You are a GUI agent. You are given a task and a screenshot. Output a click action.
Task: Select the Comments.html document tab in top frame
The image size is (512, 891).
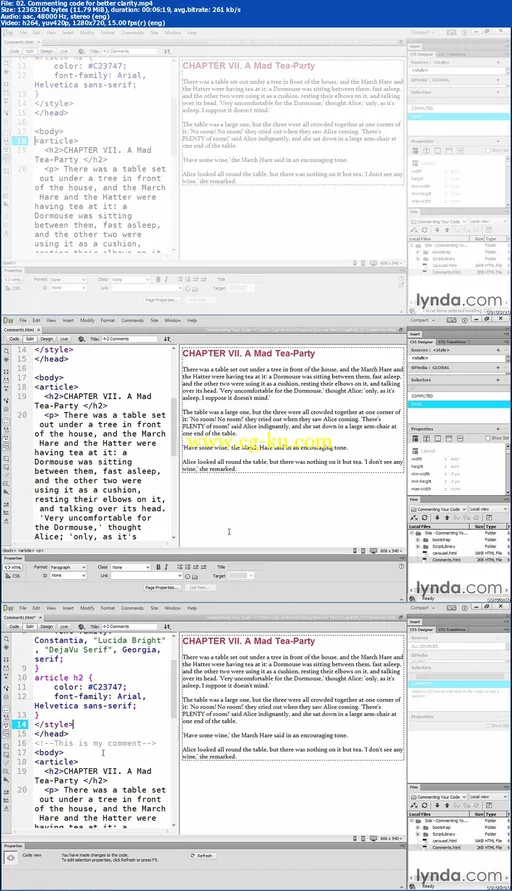18,42
